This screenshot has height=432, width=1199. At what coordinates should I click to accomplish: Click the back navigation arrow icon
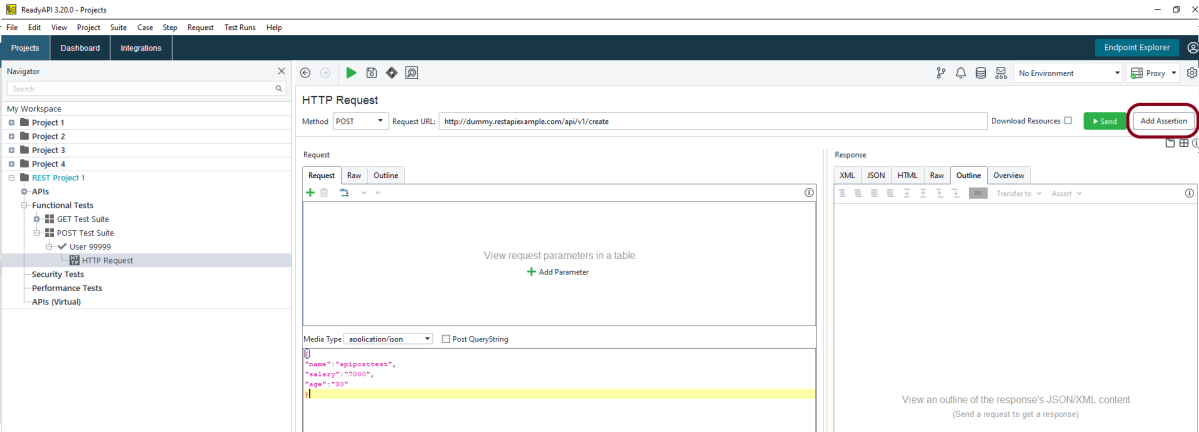tap(305, 73)
